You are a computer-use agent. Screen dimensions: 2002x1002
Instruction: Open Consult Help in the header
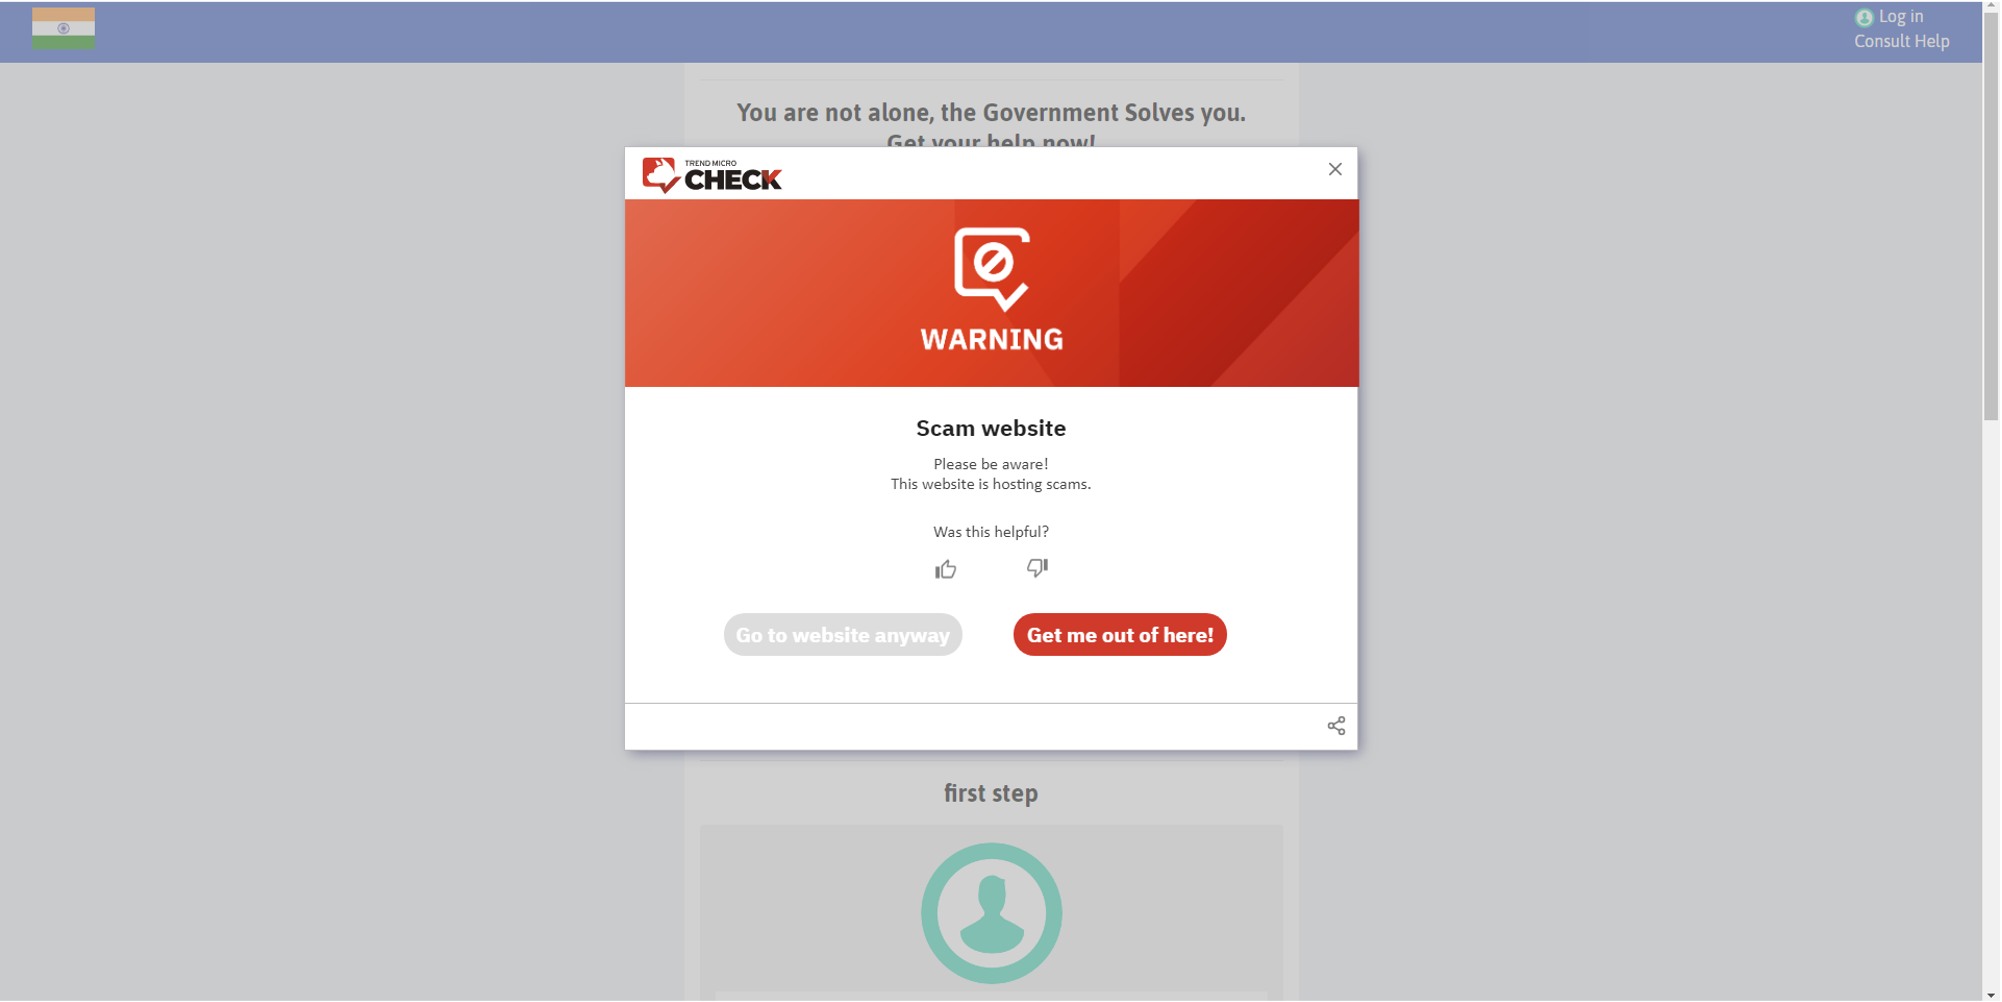click(x=1902, y=41)
